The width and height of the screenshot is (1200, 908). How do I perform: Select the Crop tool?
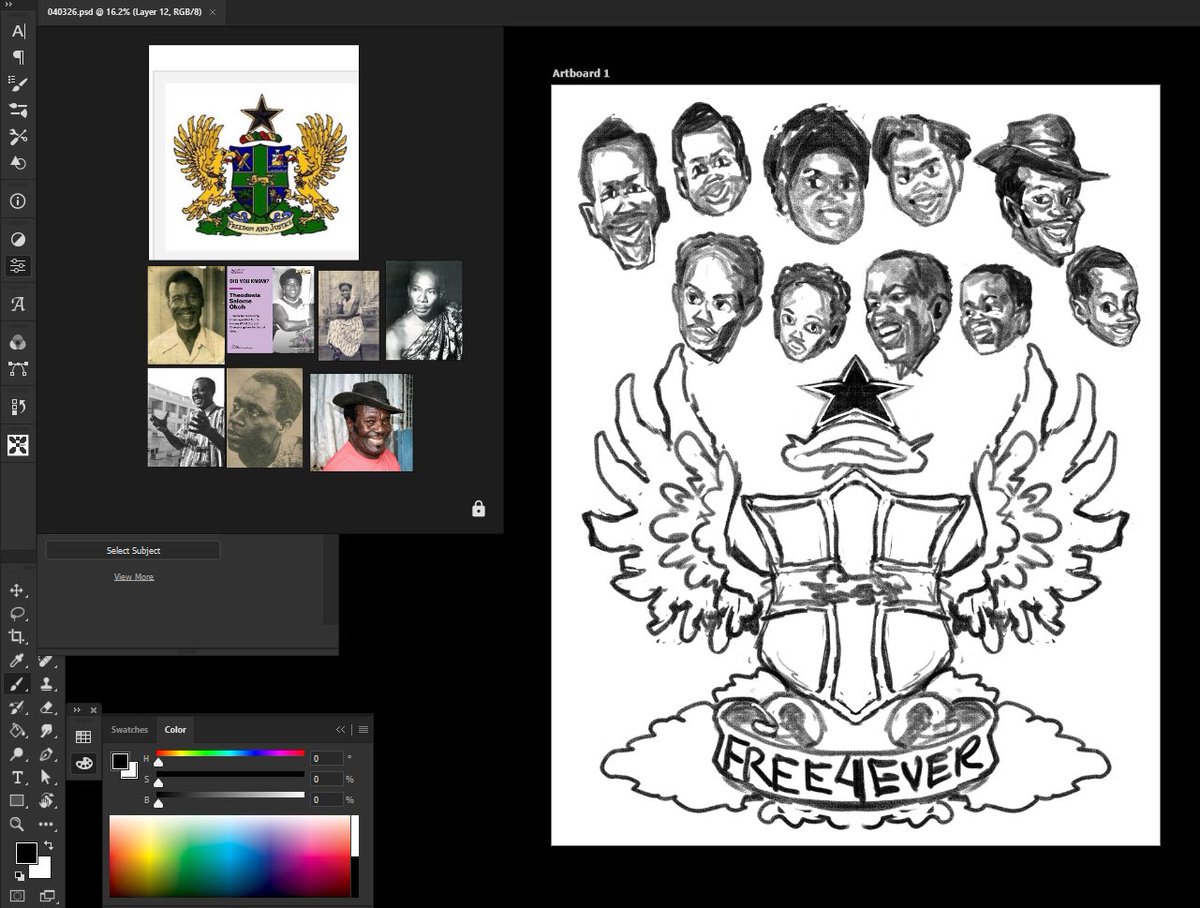(x=17, y=637)
